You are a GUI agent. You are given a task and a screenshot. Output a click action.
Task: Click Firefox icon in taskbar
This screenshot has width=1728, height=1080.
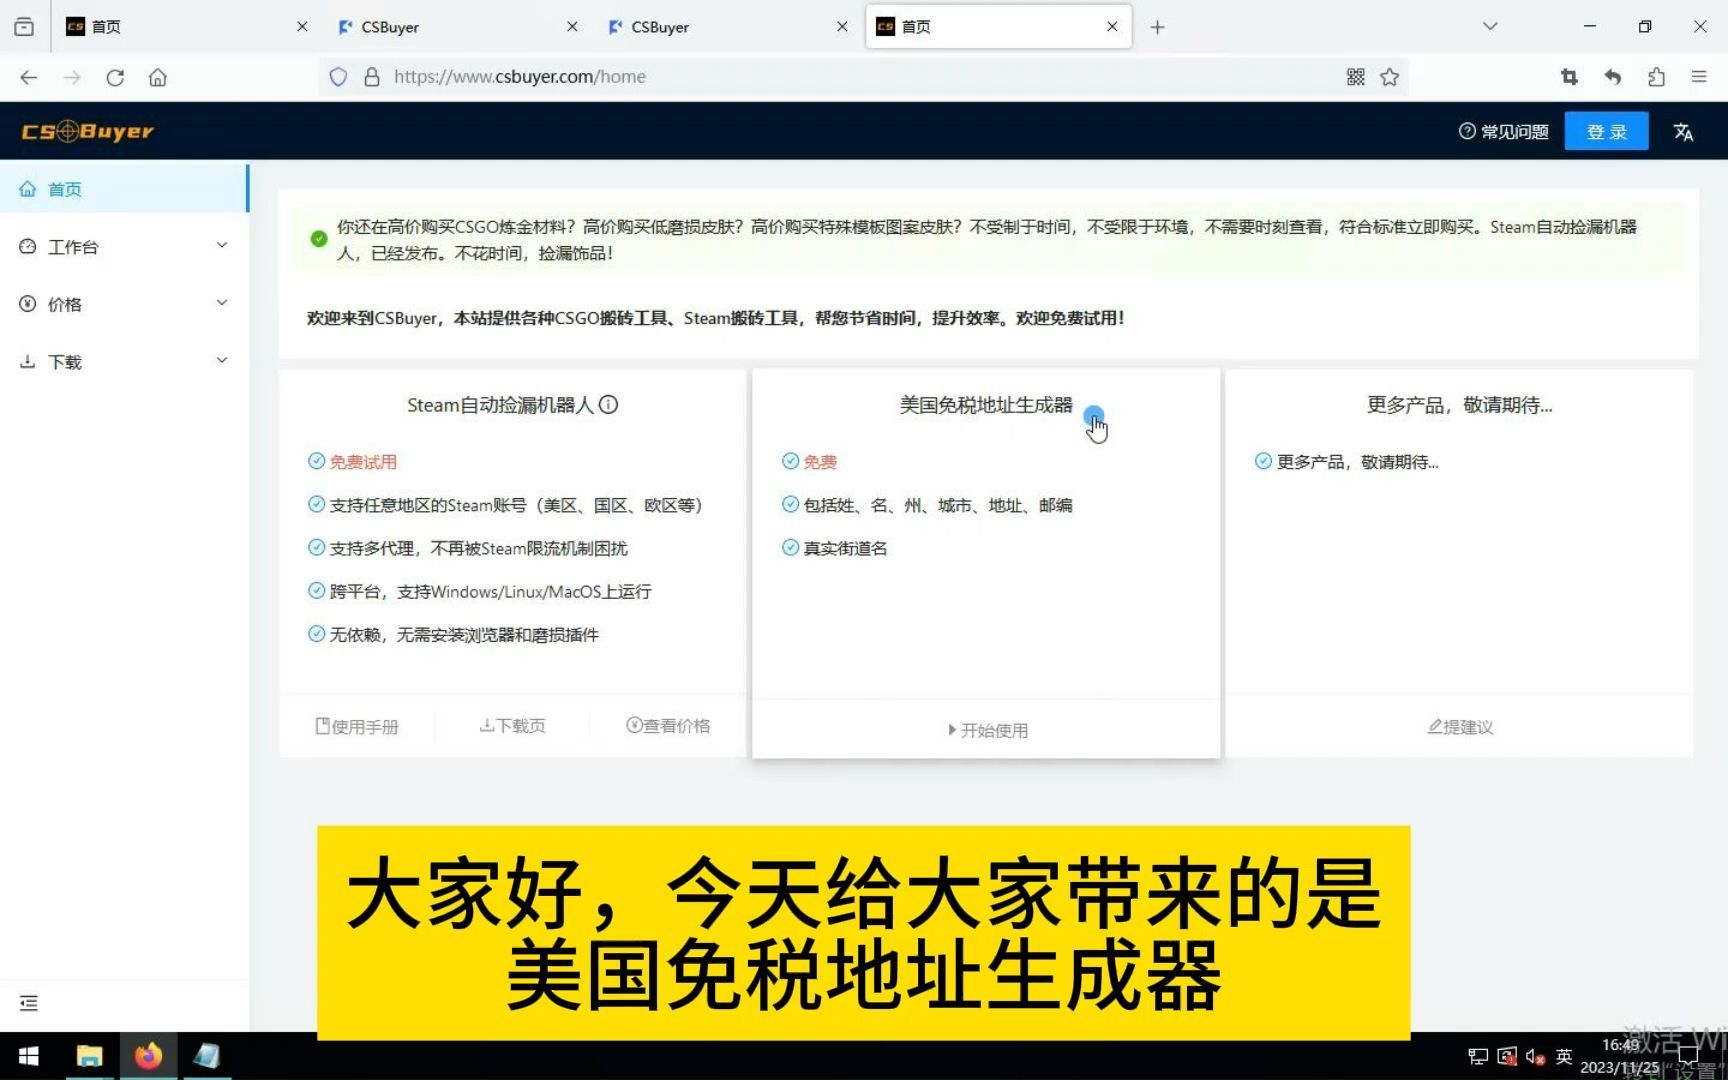point(148,1056)
